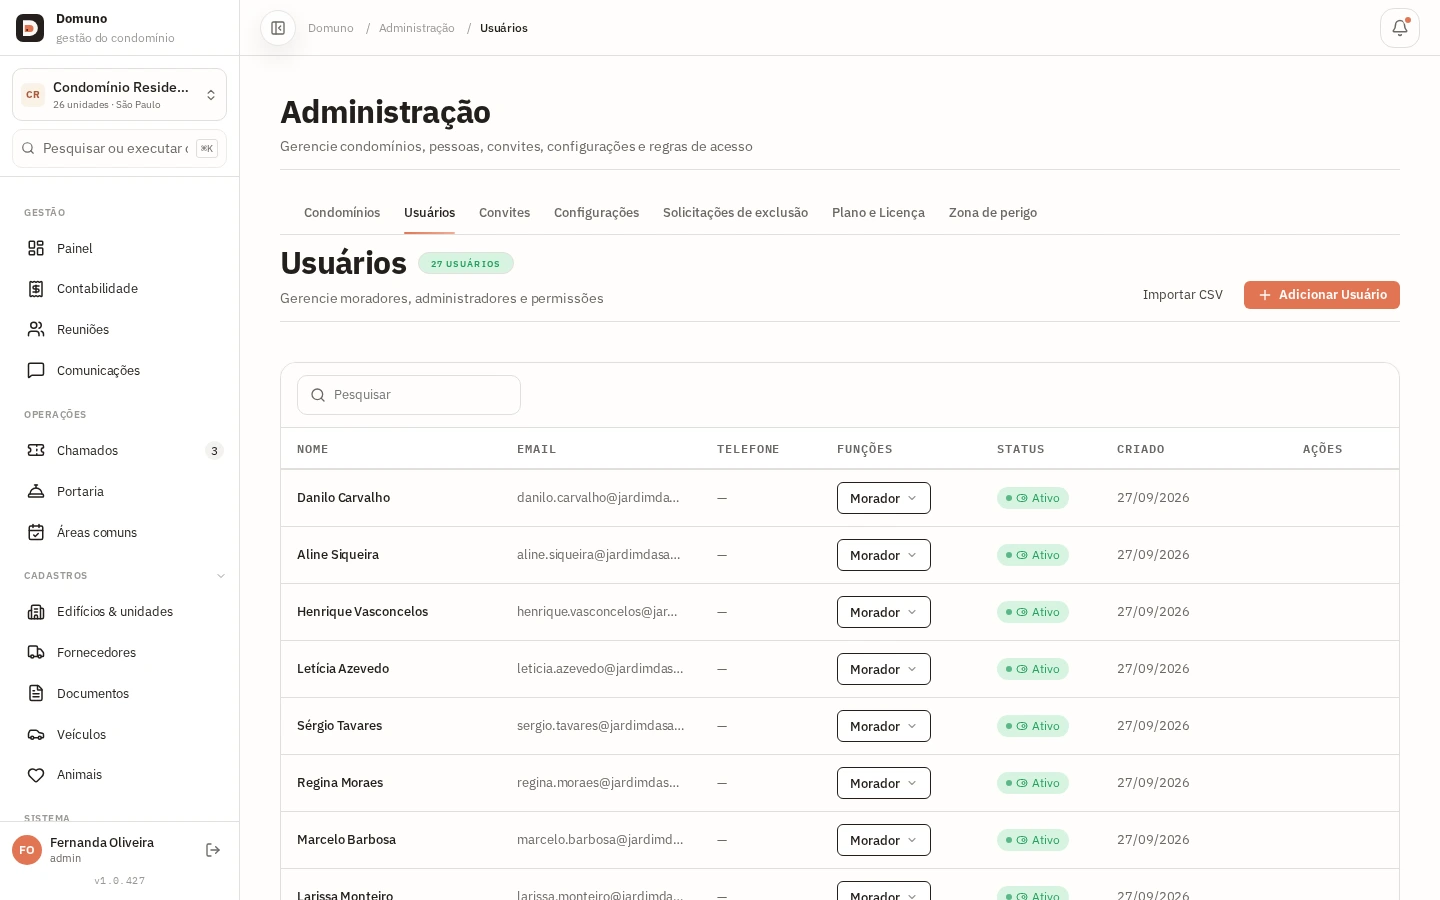Click email aline.siqueira@jardimdasa...
The width and height of the screenshot is (1440, 900).
pyautogui.click(x=599, y=555)
